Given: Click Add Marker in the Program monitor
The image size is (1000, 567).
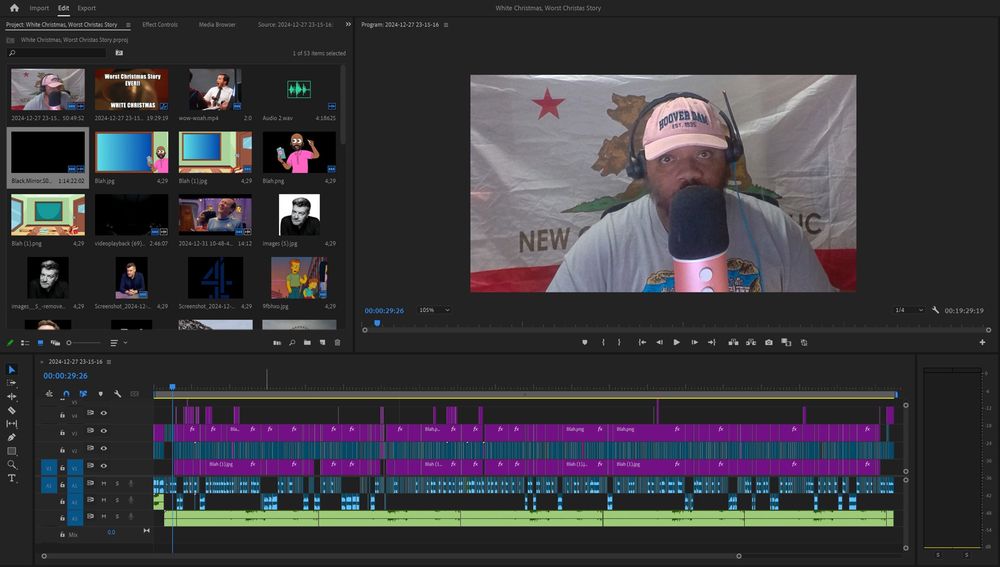Looking at the screenshot, I should (x=585, y=342).
